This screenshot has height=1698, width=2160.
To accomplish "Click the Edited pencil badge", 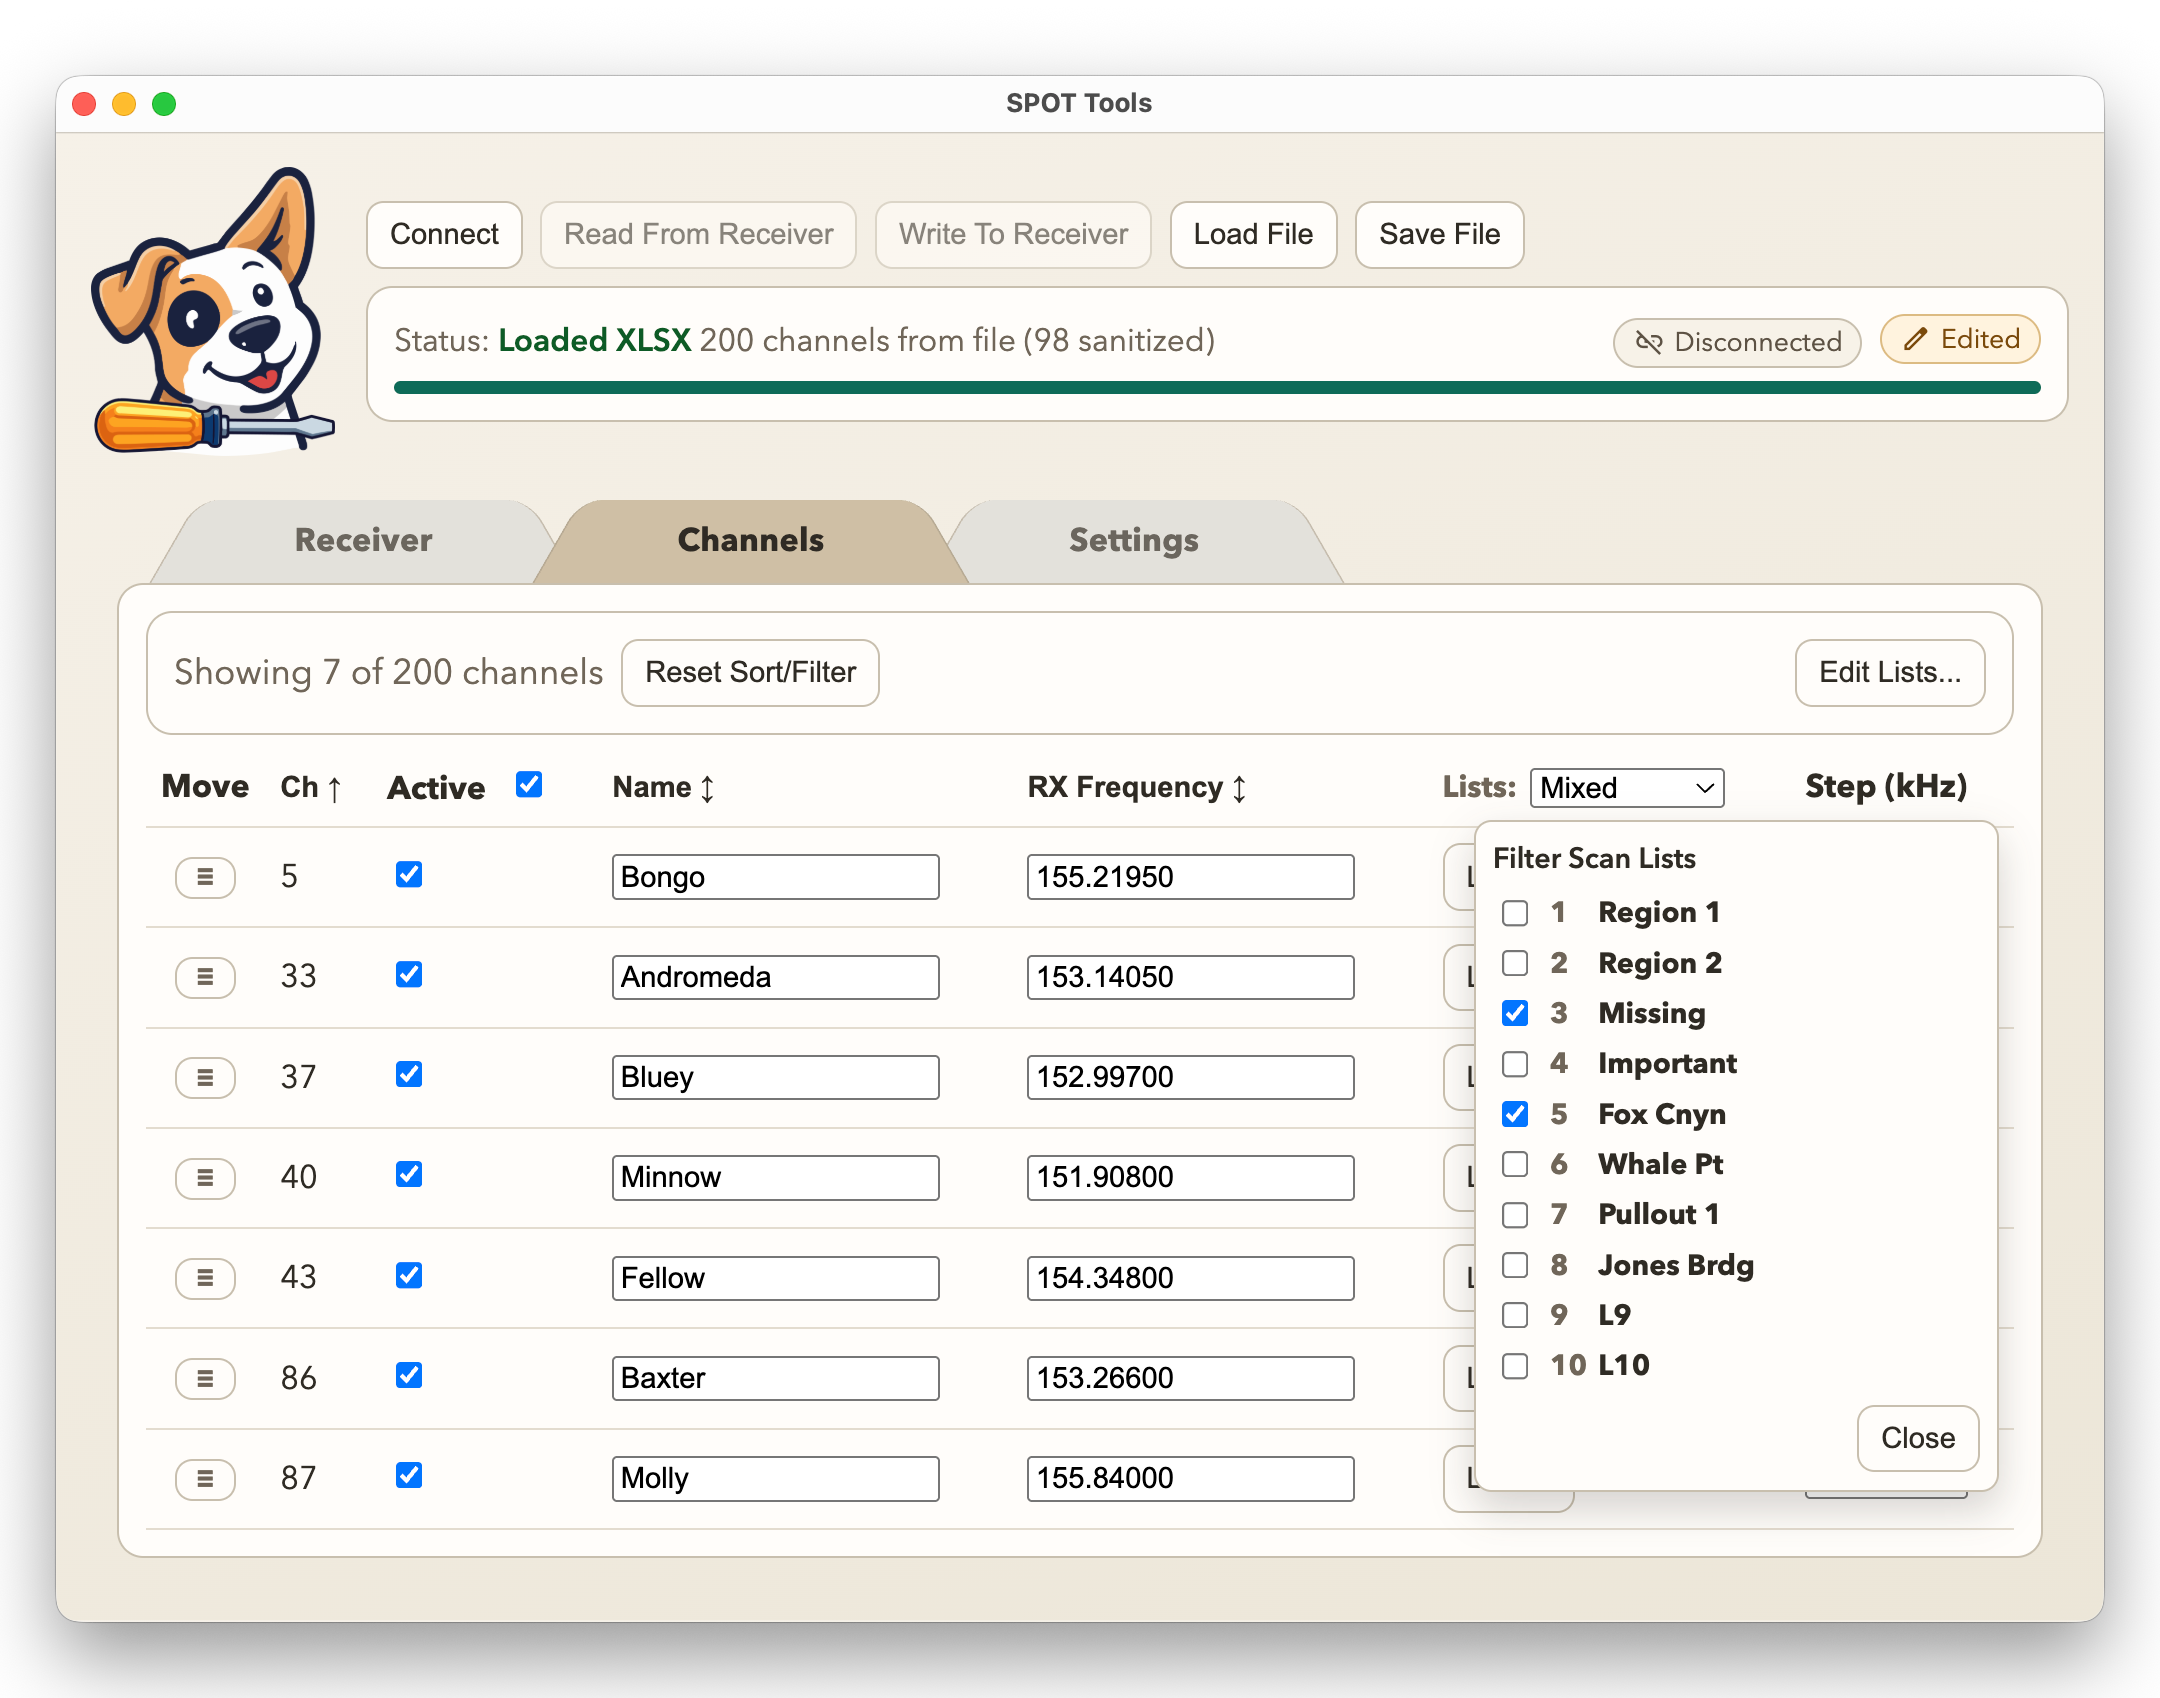I will pyautogui.click(x=1960, y=339).
